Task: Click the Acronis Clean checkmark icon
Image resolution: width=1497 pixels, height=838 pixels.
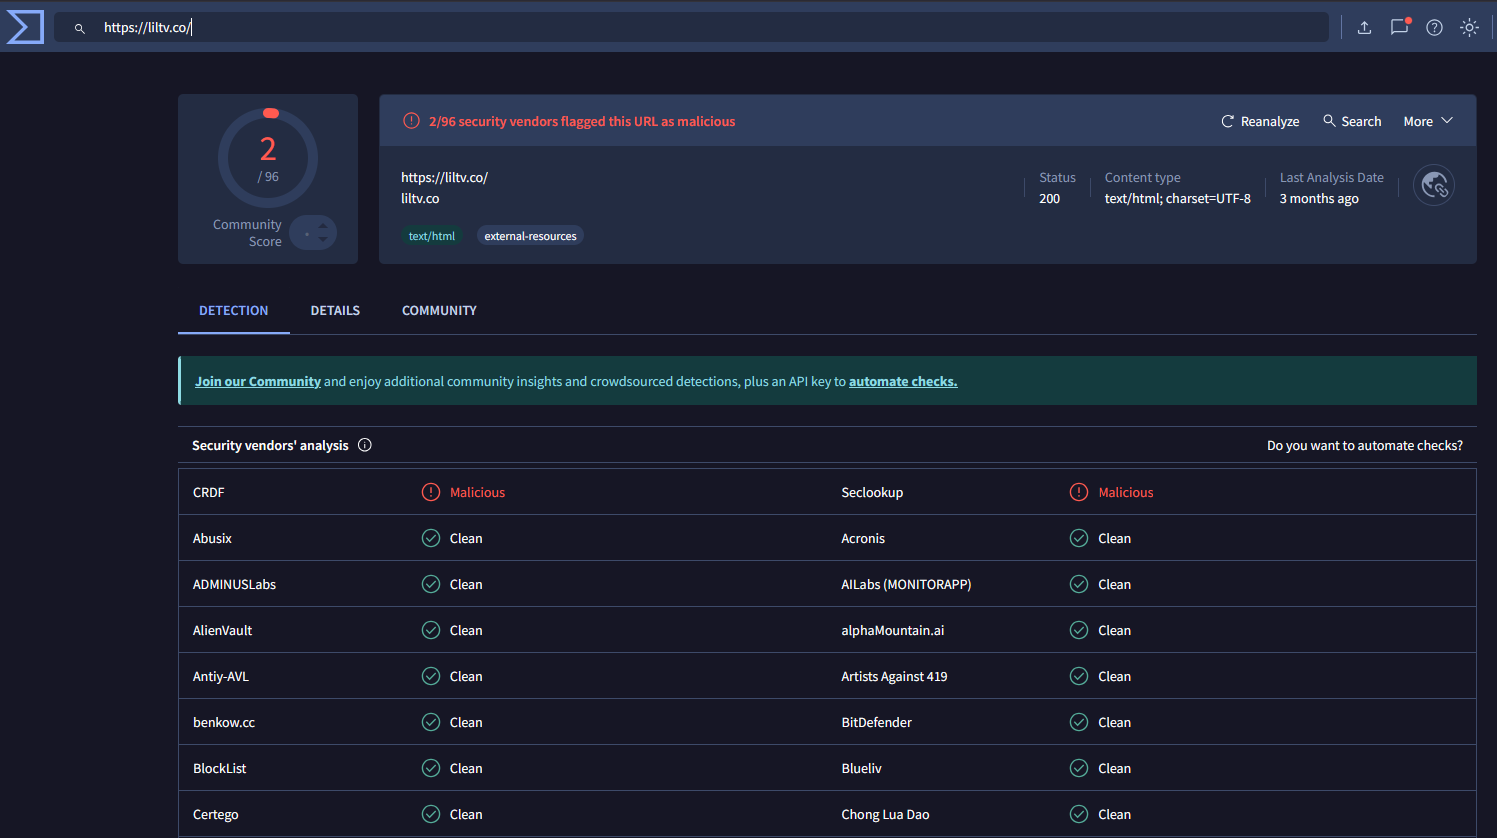Action: (x=1079, y=538)
